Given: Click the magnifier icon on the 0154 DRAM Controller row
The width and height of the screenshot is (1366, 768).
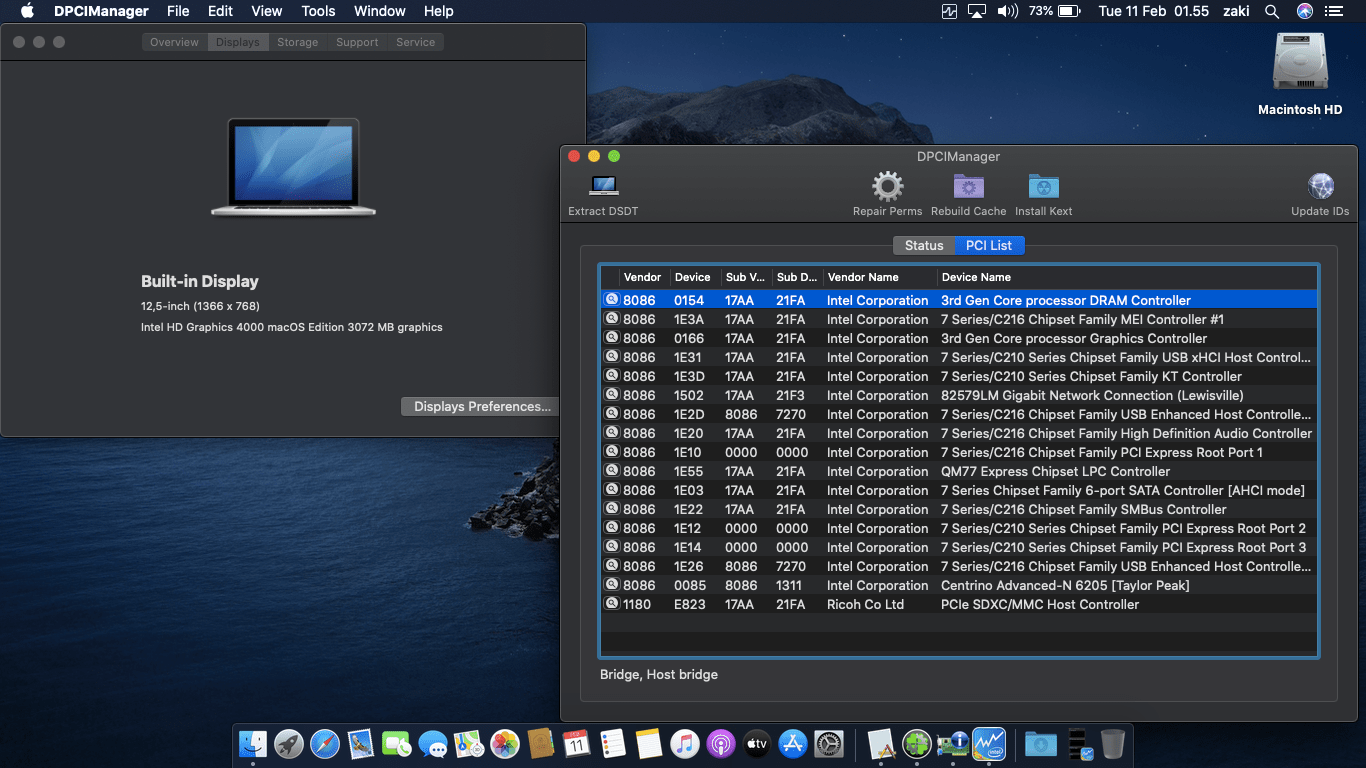Looking at the screenshot, I should pyautogui.click(x=611, y=300).
